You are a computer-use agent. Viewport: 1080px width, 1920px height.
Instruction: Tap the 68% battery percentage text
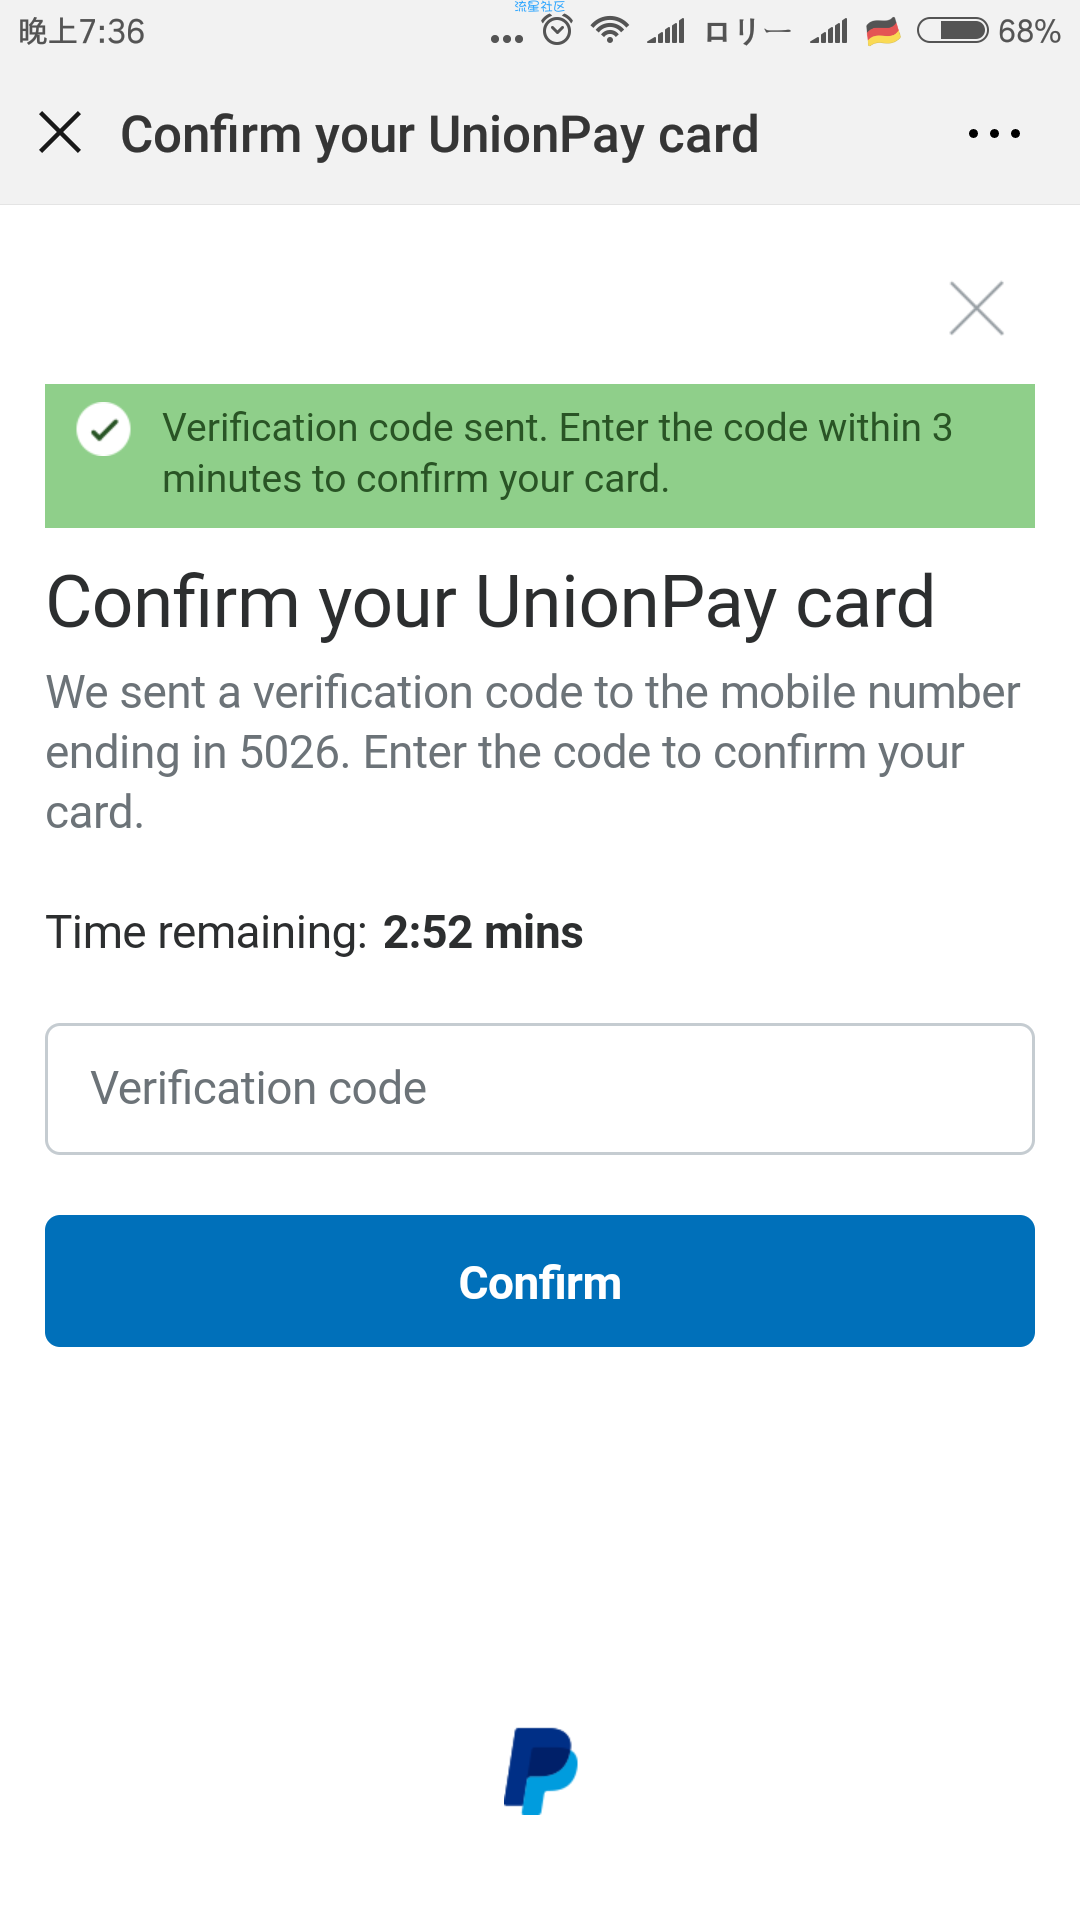pyautogui.click(x=1029, y=32)
